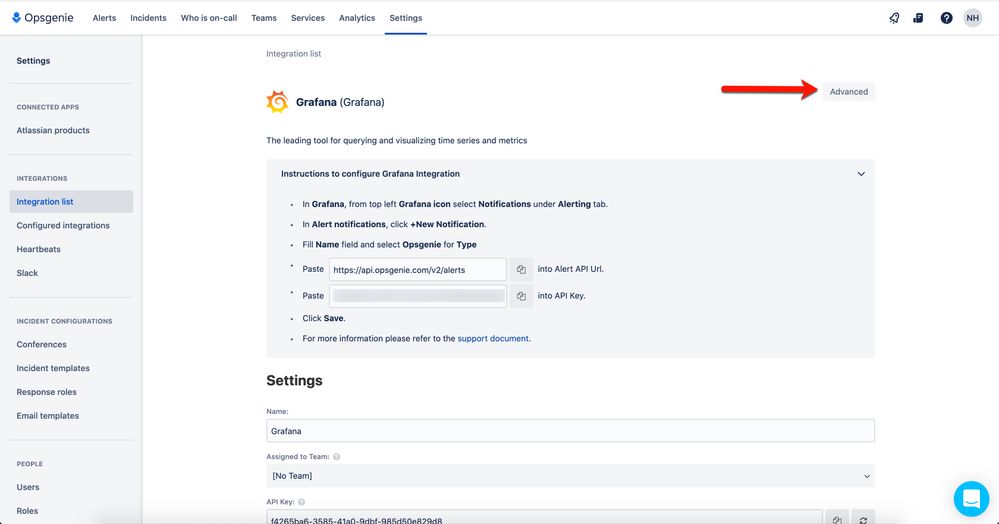Open the notes icon in top bar

coord(918,18)
